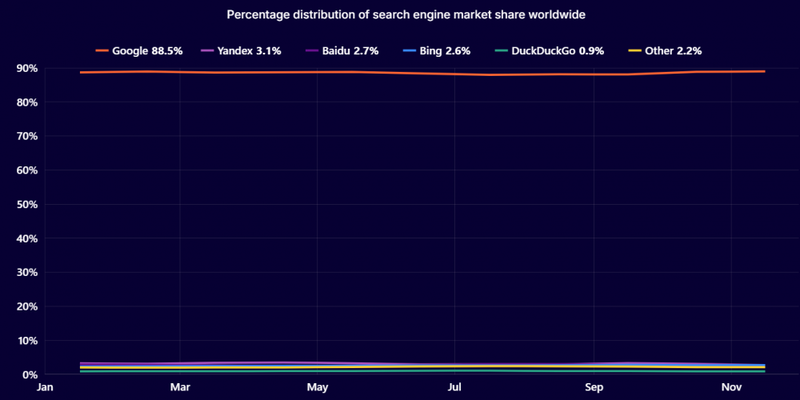Click the yellow Other legend color marker
800x400 pixels.
tap(634, 51)
